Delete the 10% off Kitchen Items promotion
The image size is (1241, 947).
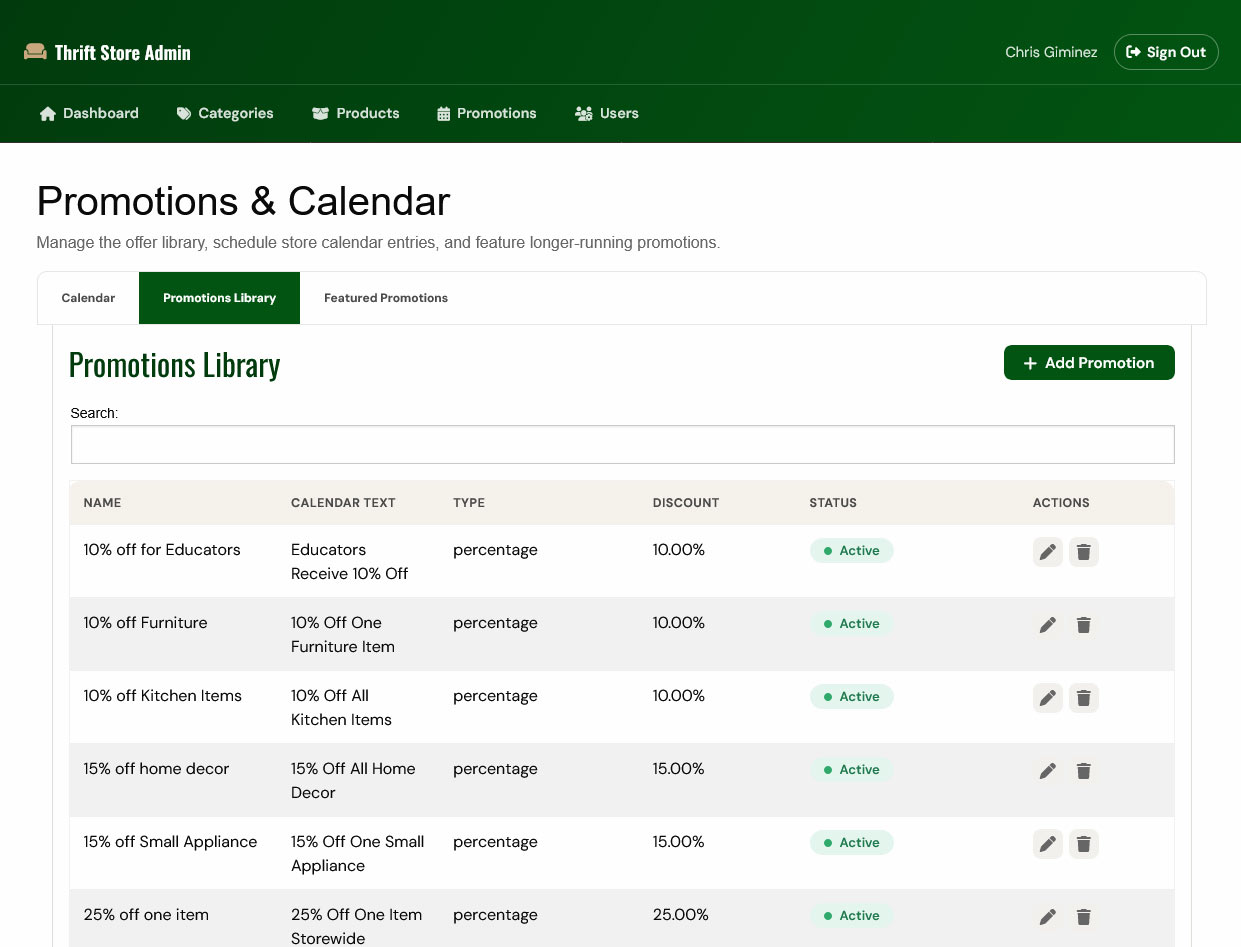[1084, 698]
